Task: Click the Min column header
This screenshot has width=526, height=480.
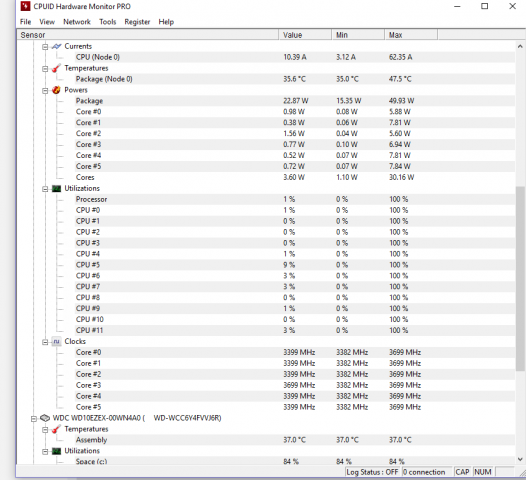Action: tap(358, 35)
